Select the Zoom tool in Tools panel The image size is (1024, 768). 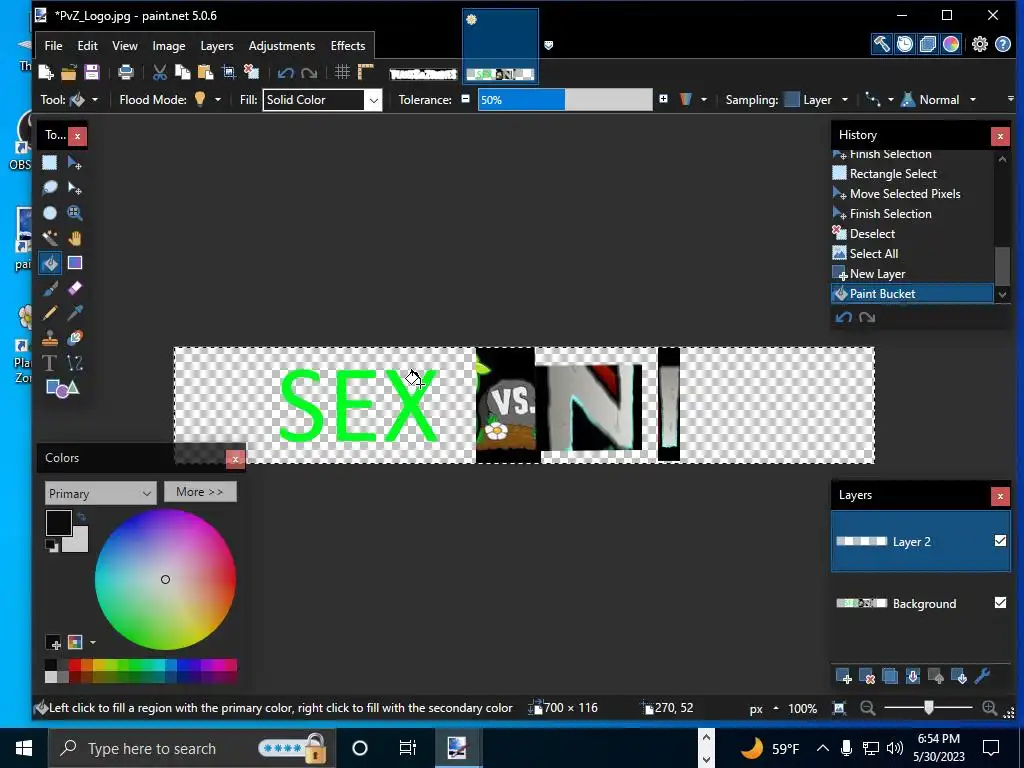pos(74,213)
